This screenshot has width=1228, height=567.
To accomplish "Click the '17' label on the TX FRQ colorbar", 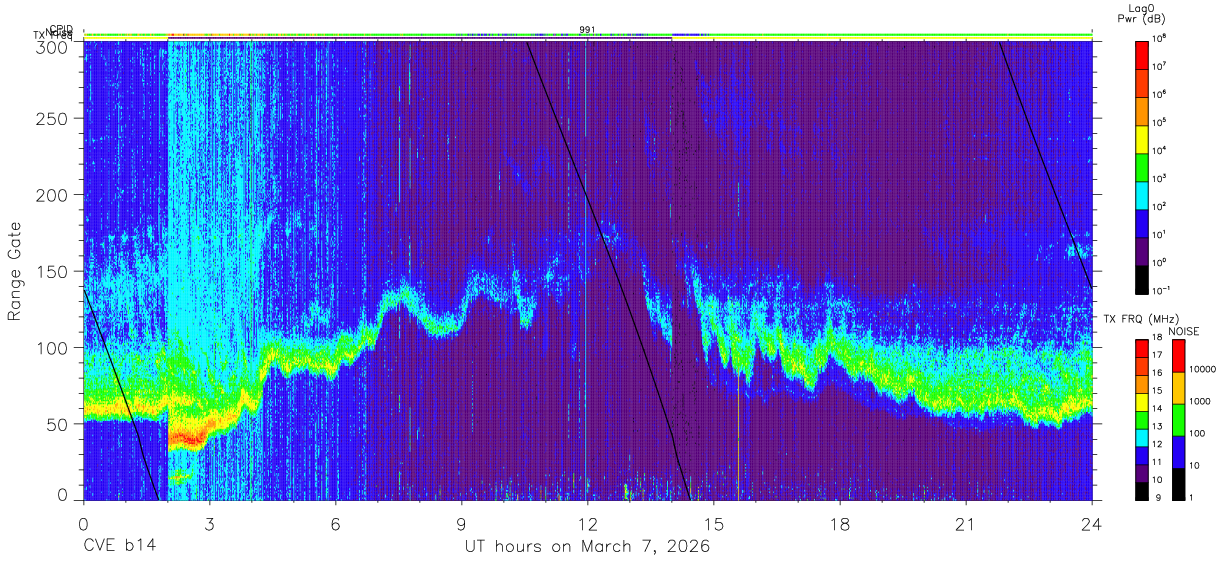I will [x=1157, y=355].
